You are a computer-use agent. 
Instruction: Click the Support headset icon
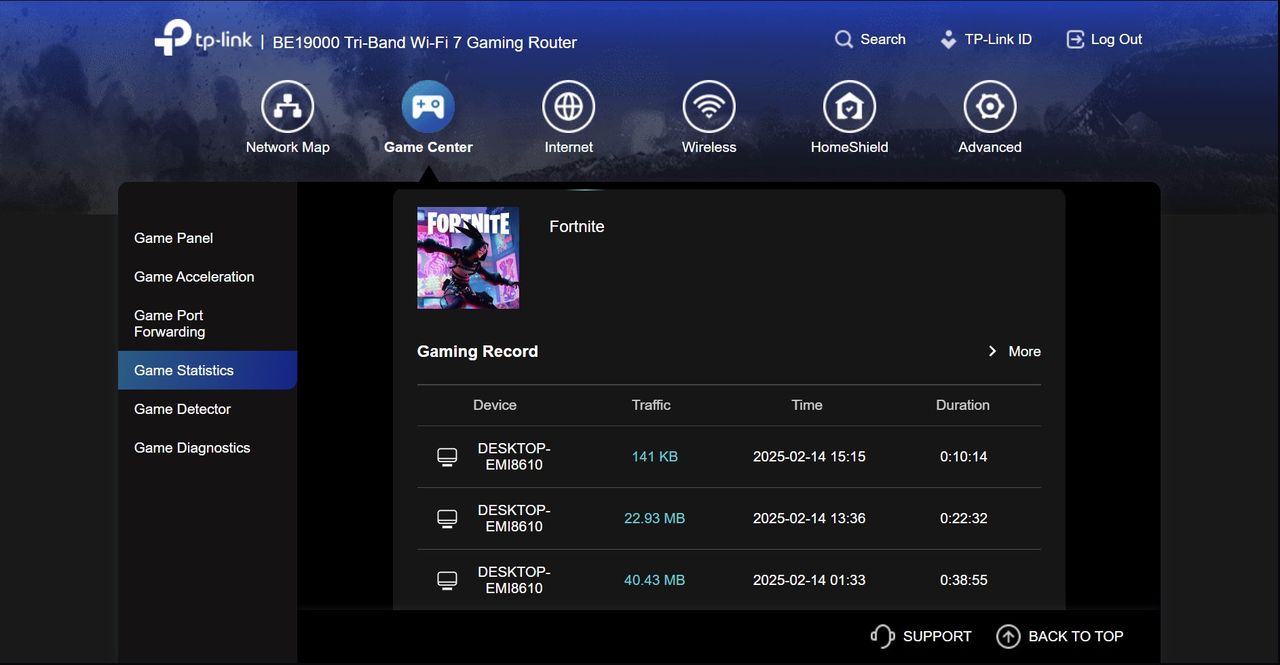(882, 636)
